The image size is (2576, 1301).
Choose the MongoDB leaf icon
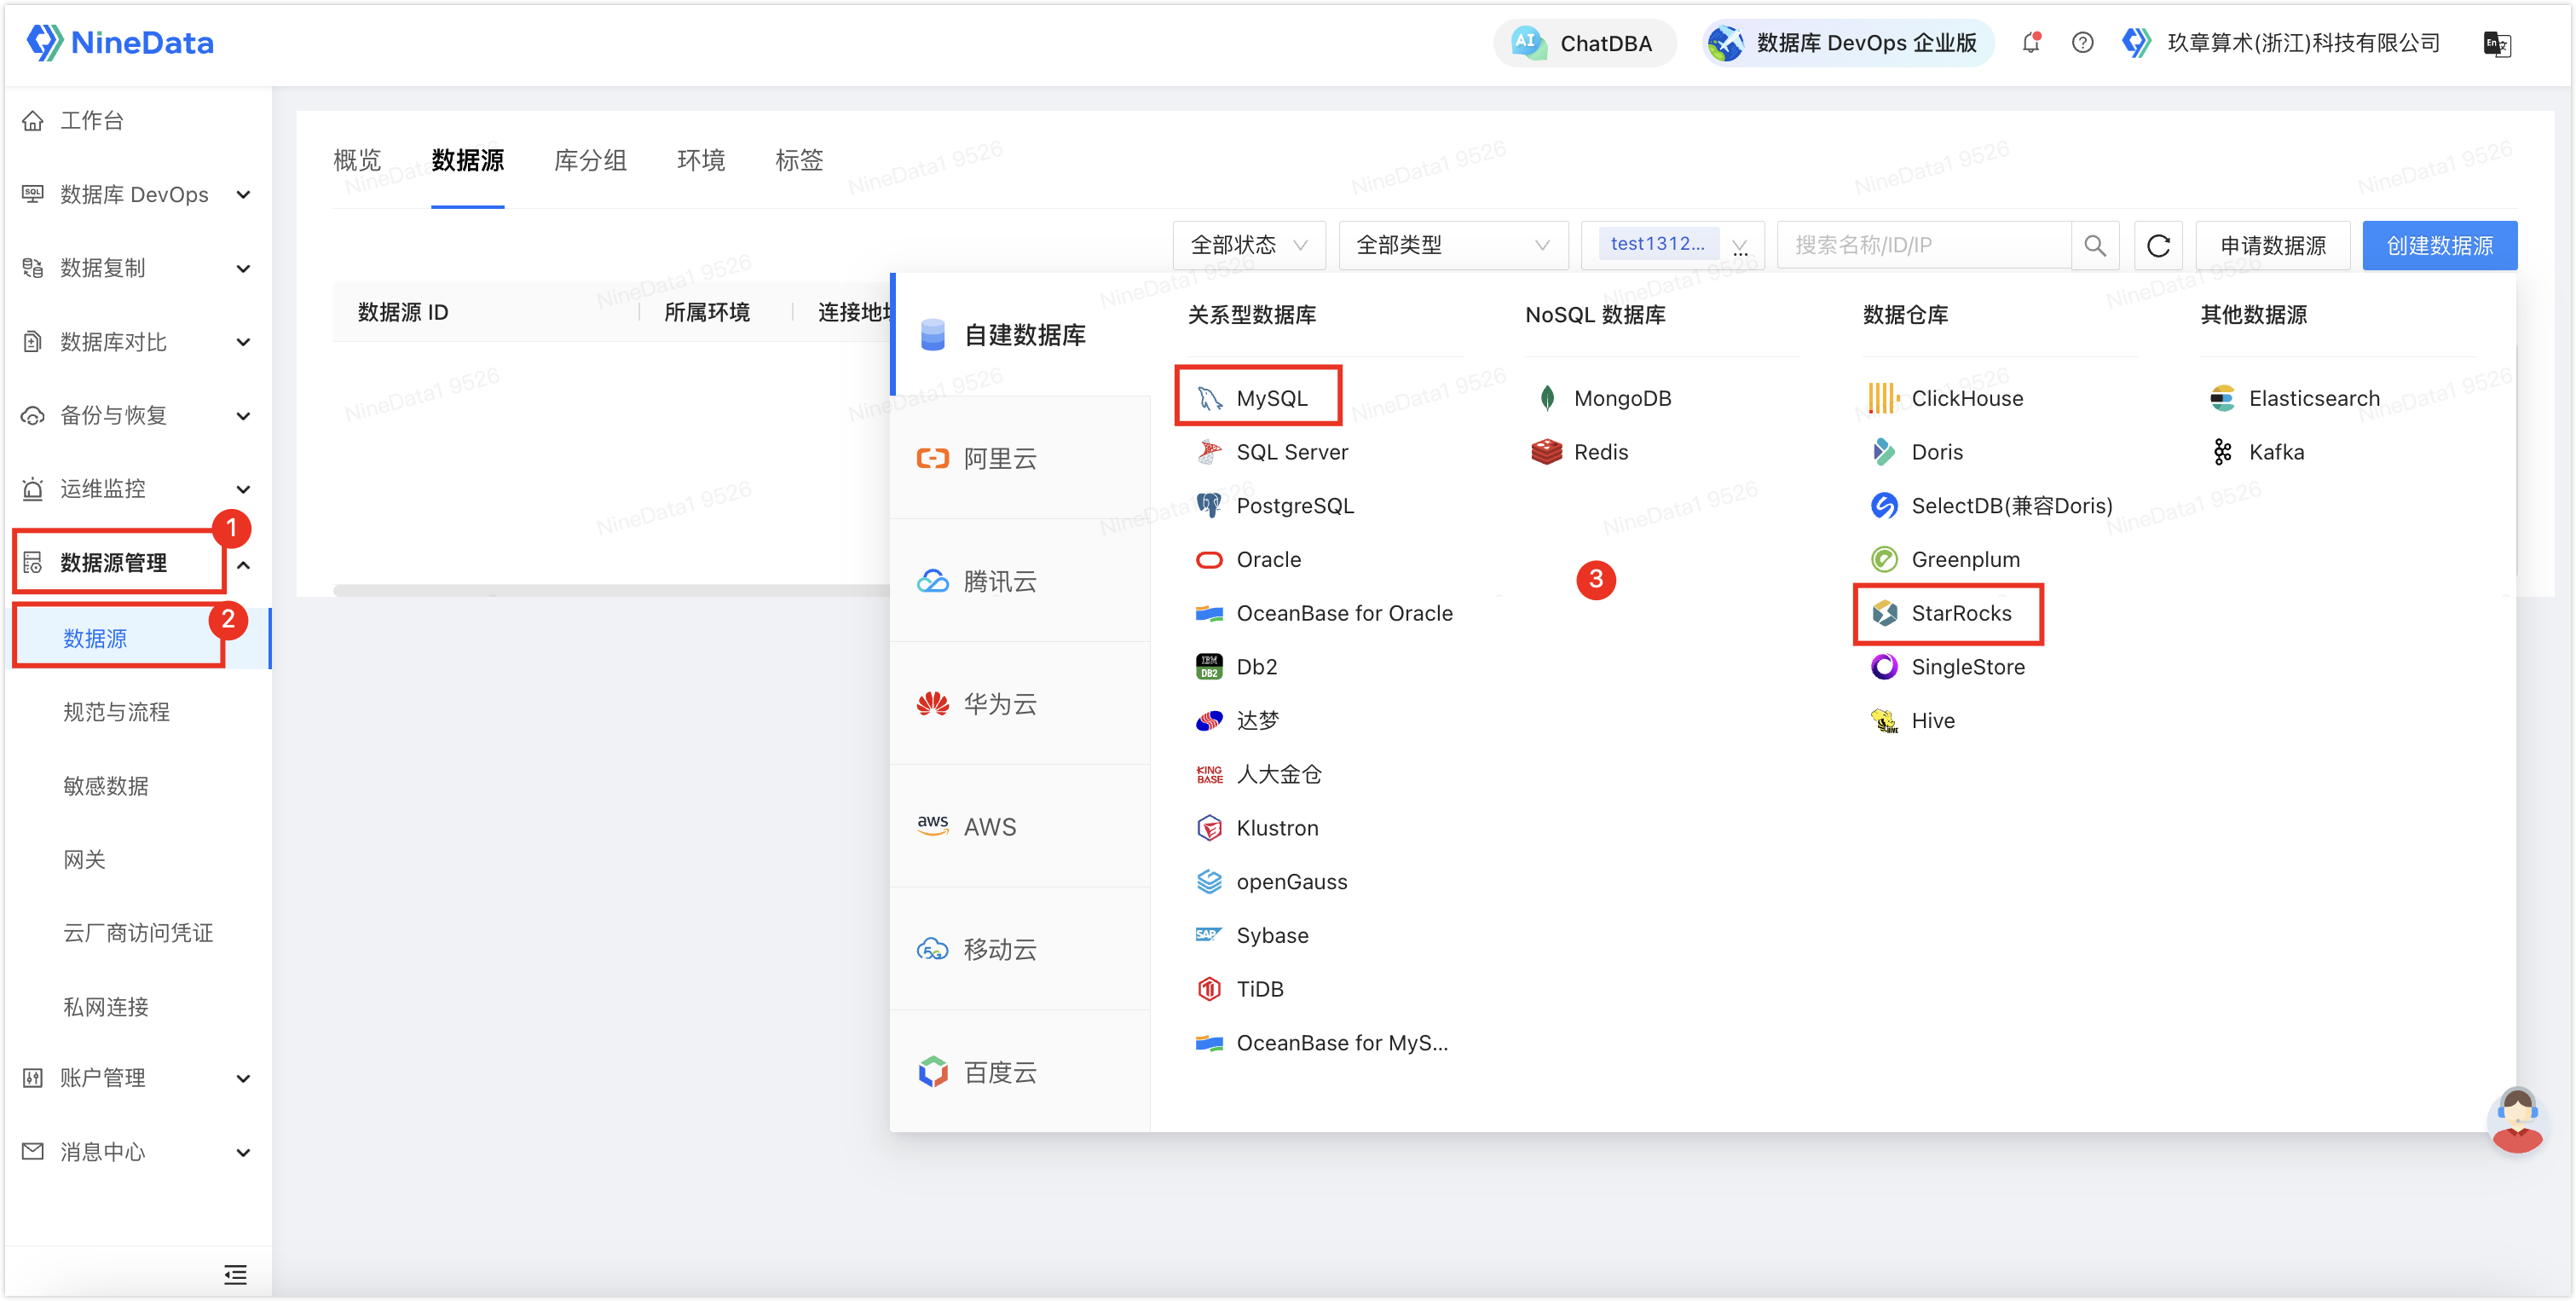coord(1547,398)
